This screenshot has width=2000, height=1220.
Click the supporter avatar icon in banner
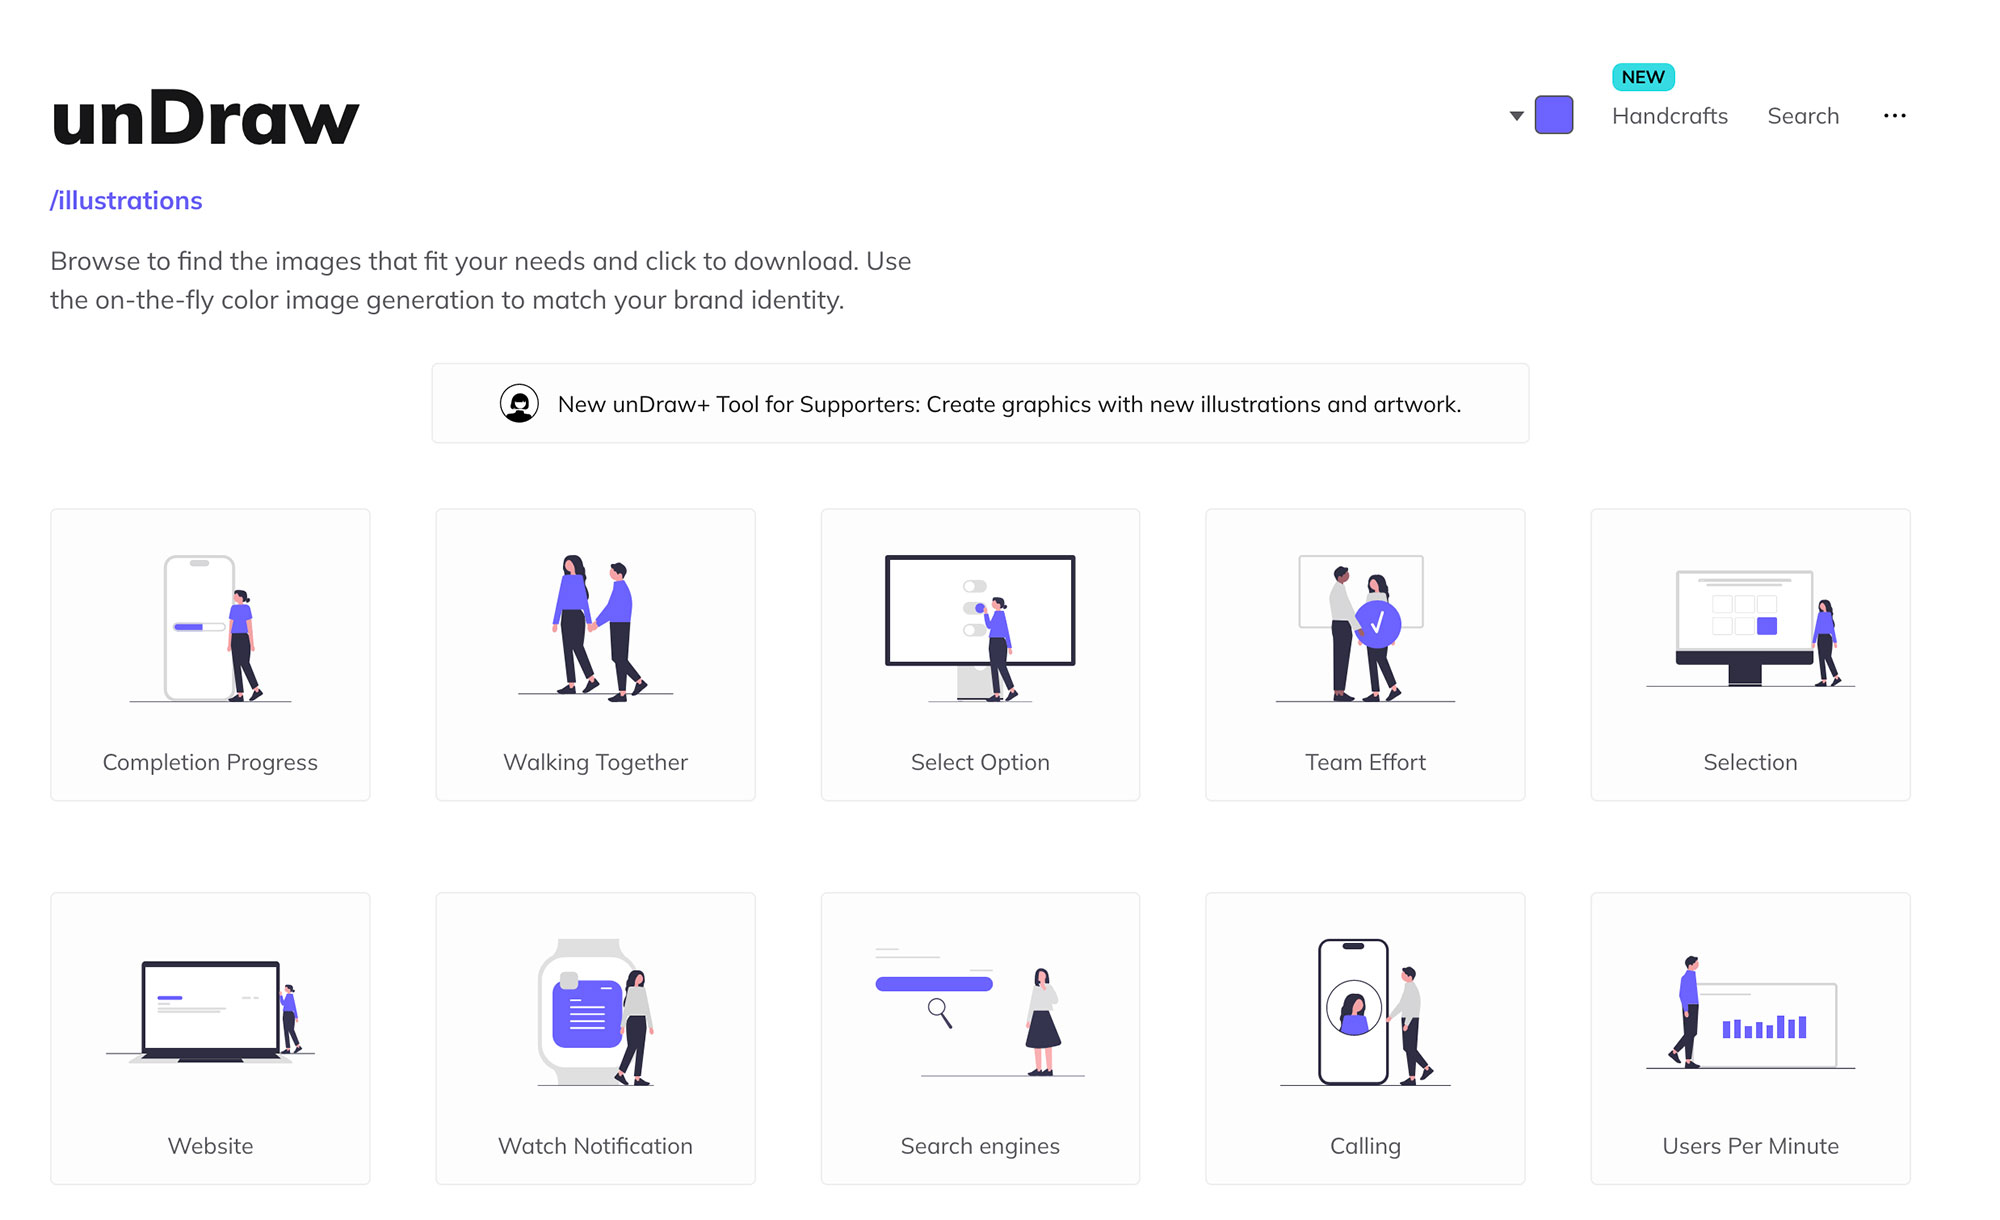519,404
